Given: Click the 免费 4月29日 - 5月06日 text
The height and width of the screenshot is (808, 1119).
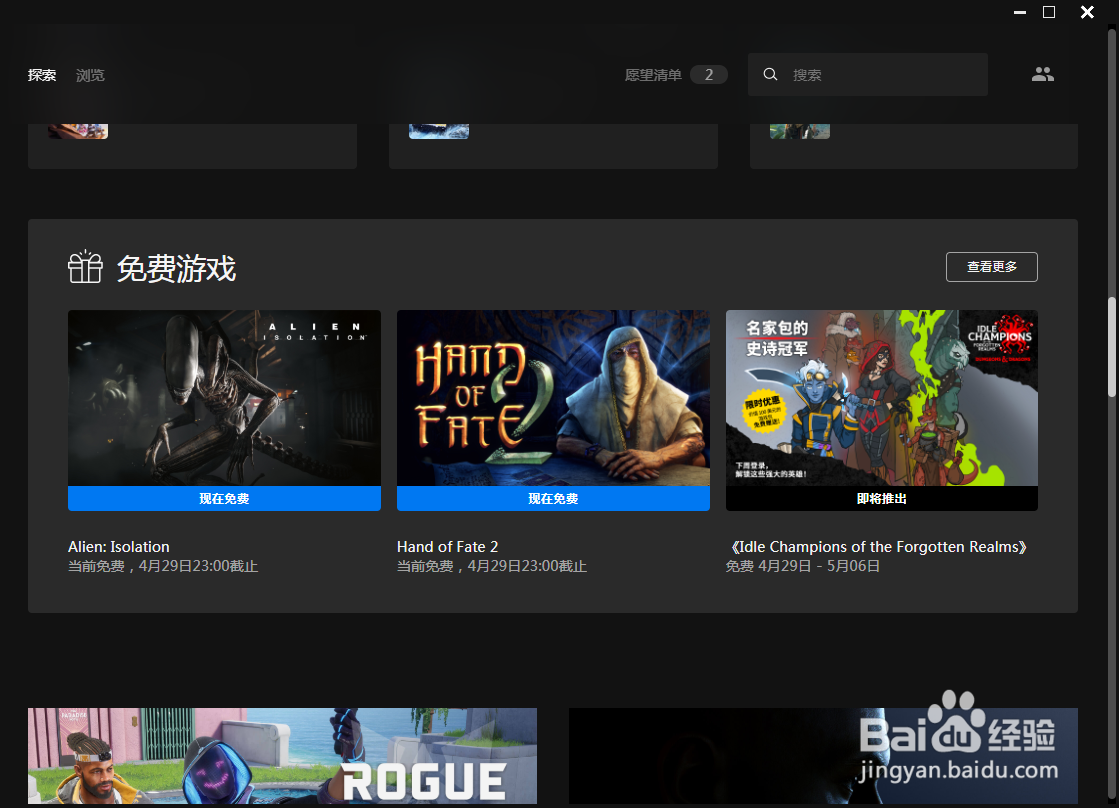Looking at the screenshot, I should click(x=803, y=566).
